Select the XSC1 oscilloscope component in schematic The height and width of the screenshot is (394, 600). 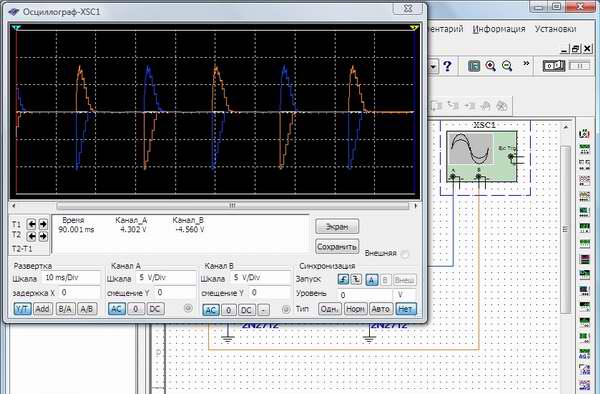click(482, 157)
